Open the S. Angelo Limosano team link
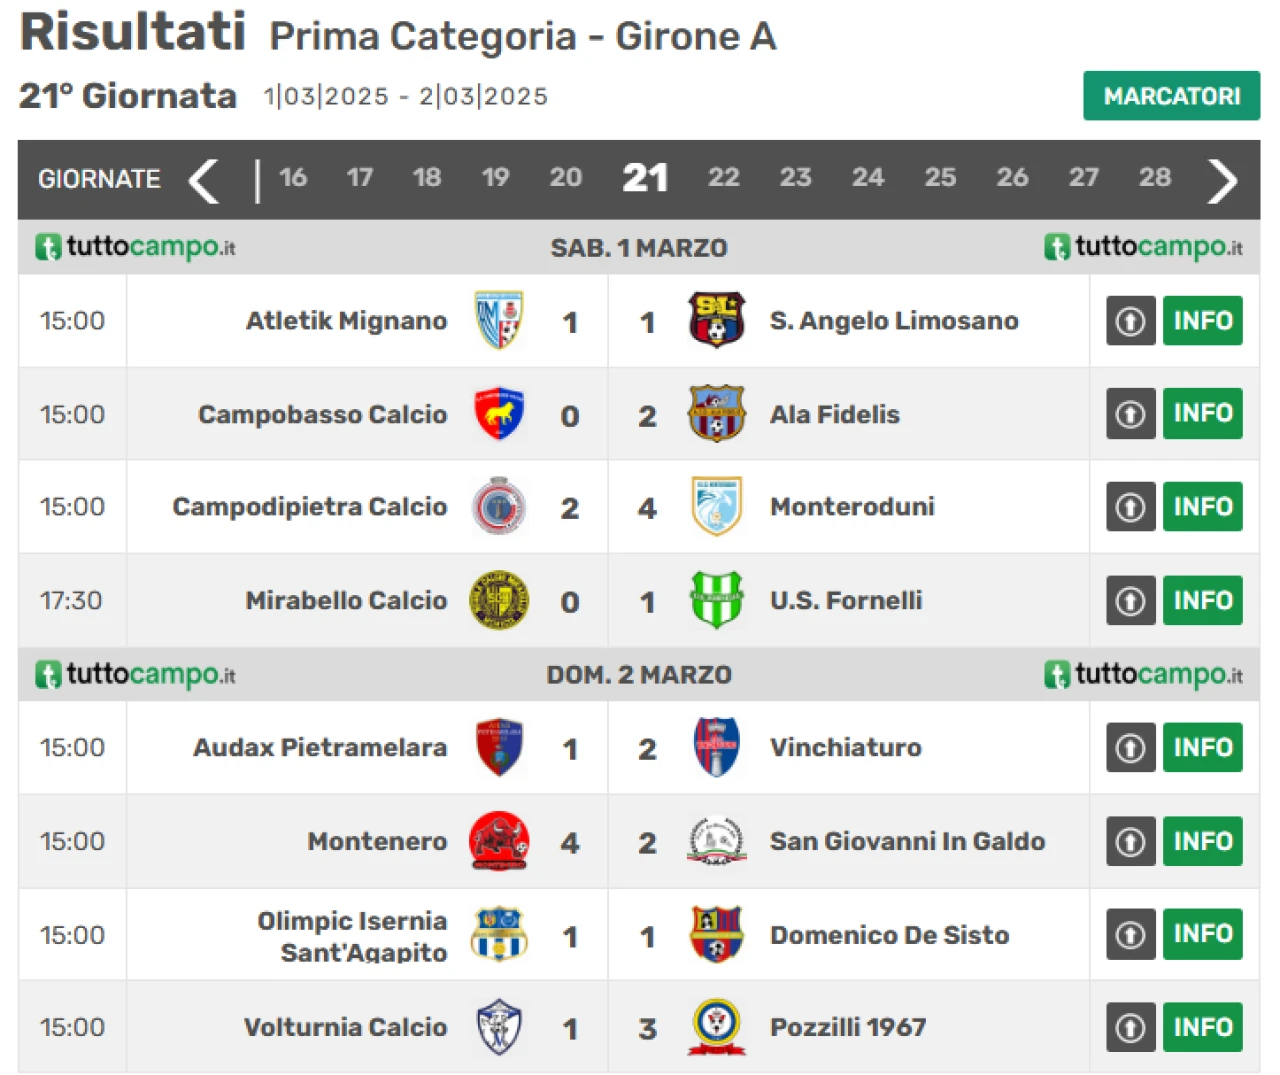 tap(894, 321)
